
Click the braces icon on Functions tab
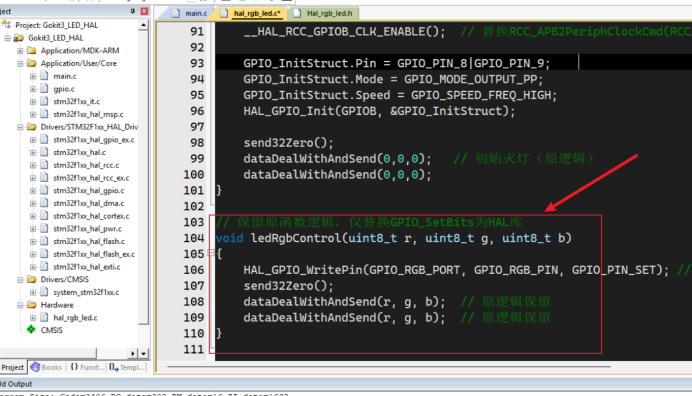74,367
